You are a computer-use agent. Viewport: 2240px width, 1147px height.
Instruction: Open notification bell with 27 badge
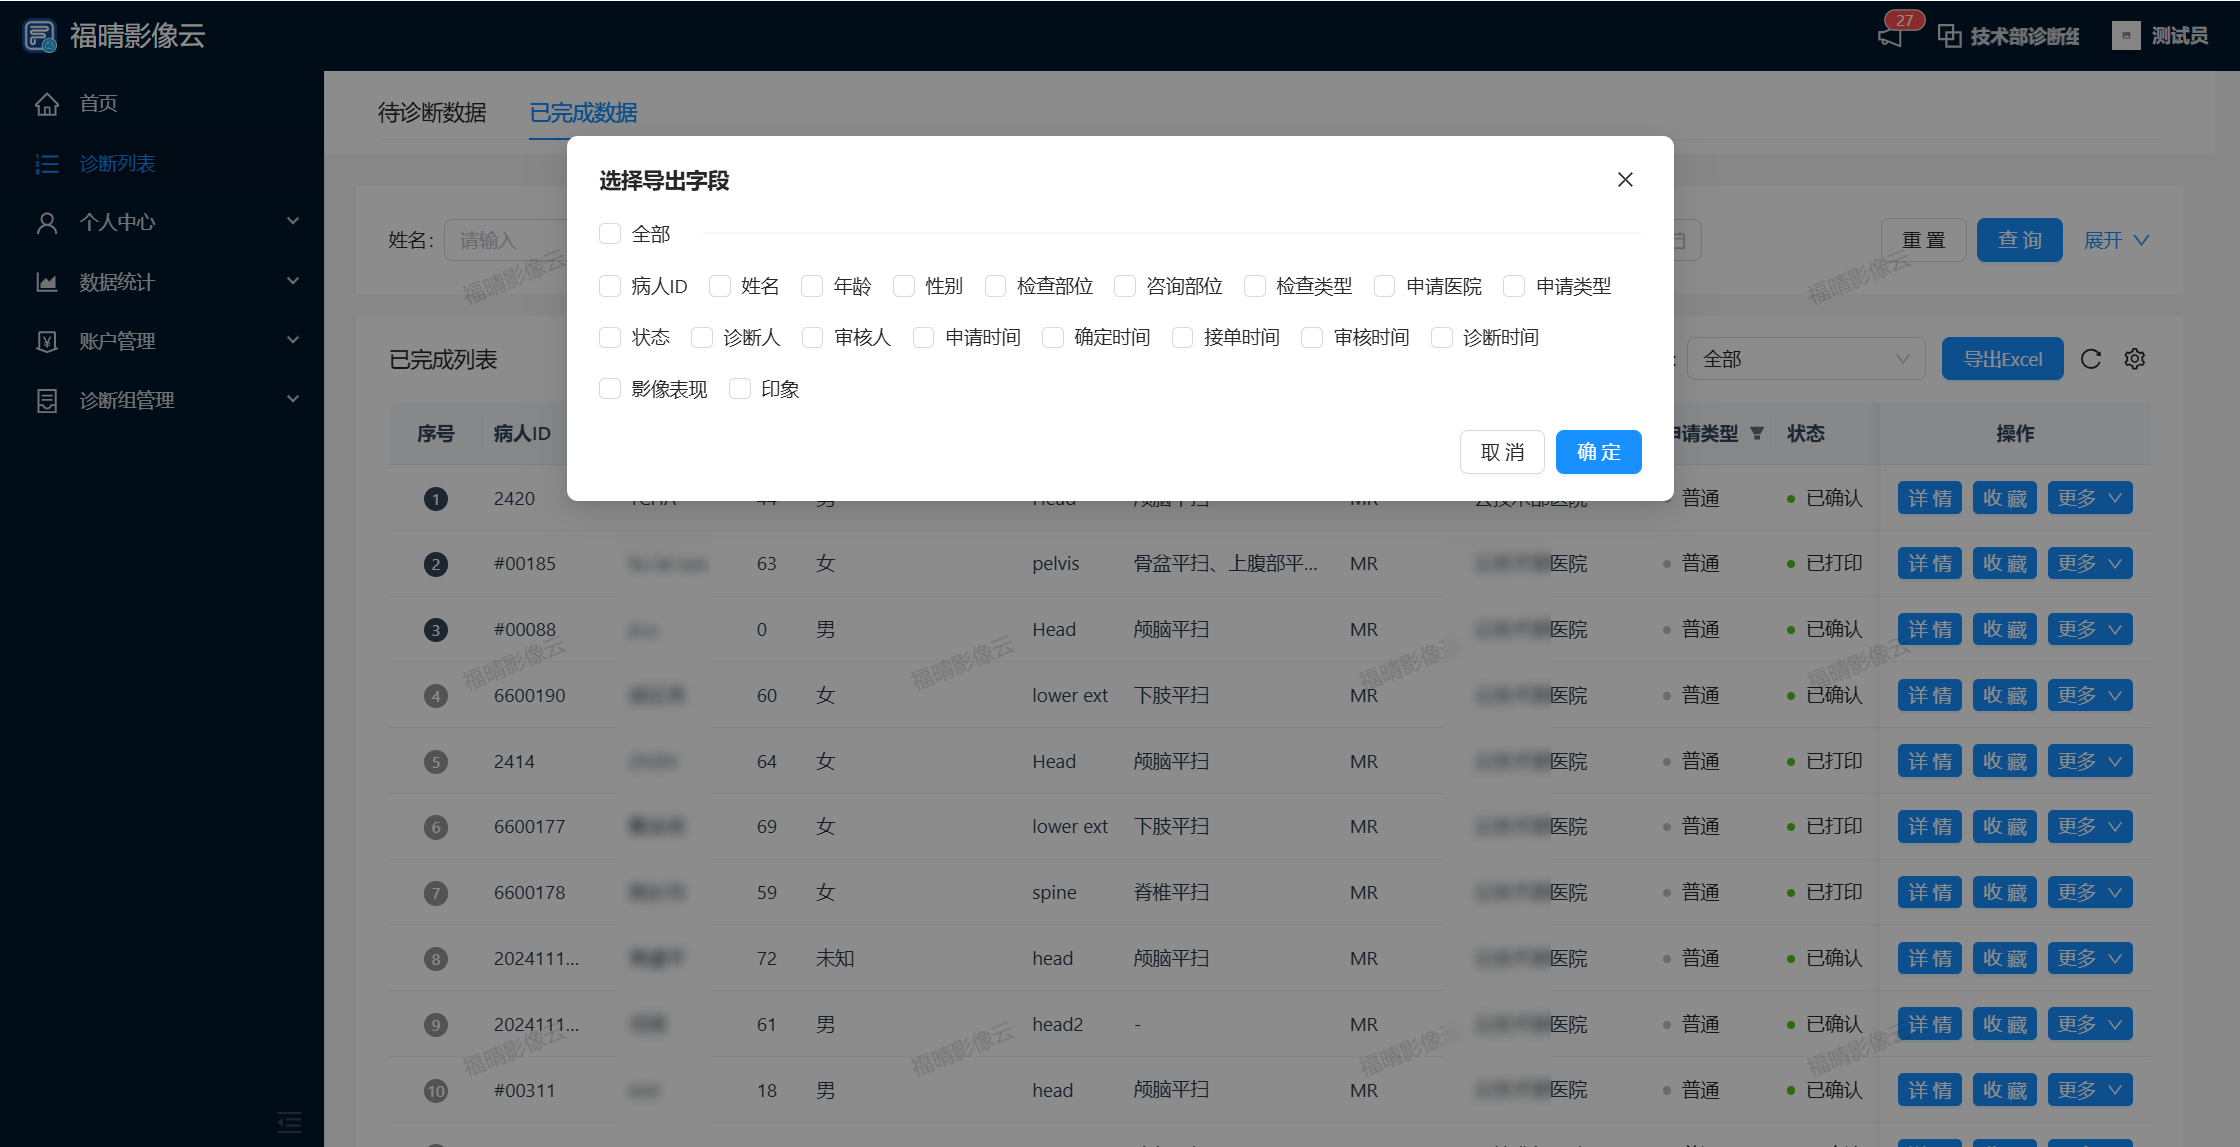[x=1891, y=36]
